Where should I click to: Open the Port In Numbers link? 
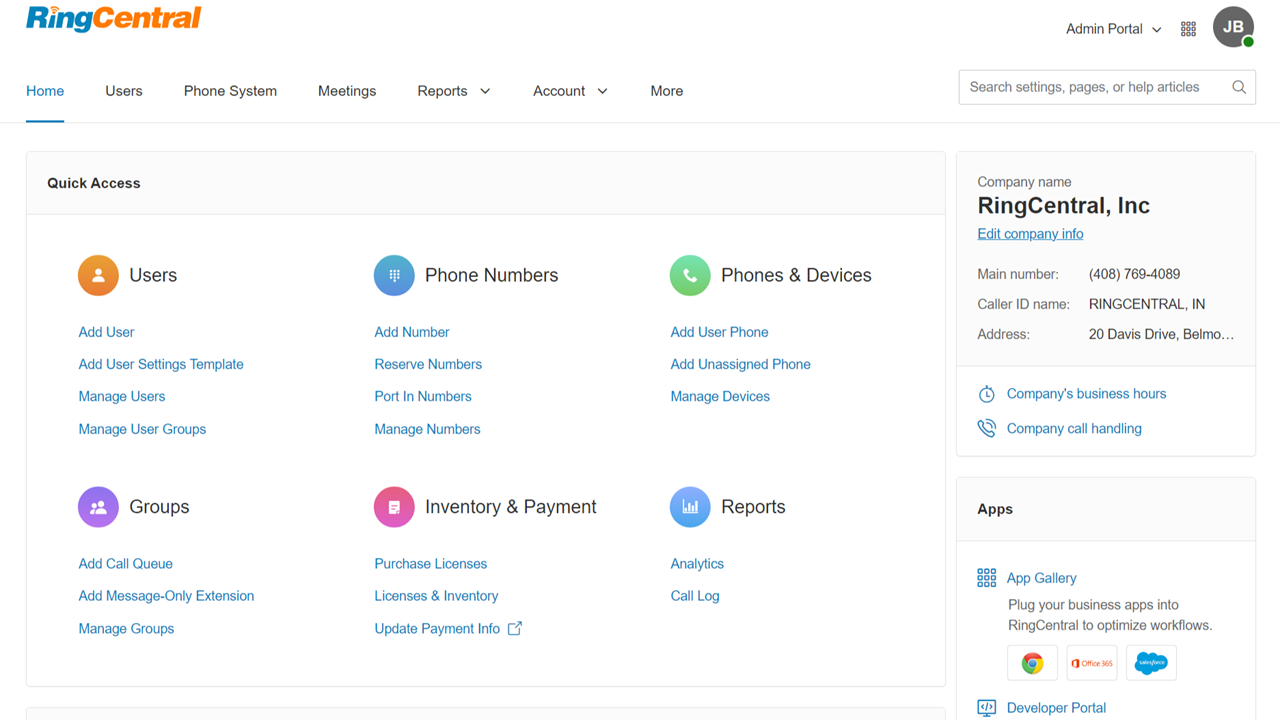pos(423,396)
